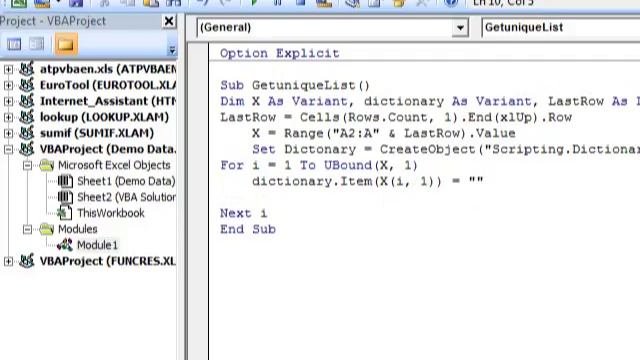The image size is (640, 360).
Task: Click the 'For i = 1 To UBound' line
Action: tap(319, 165)
